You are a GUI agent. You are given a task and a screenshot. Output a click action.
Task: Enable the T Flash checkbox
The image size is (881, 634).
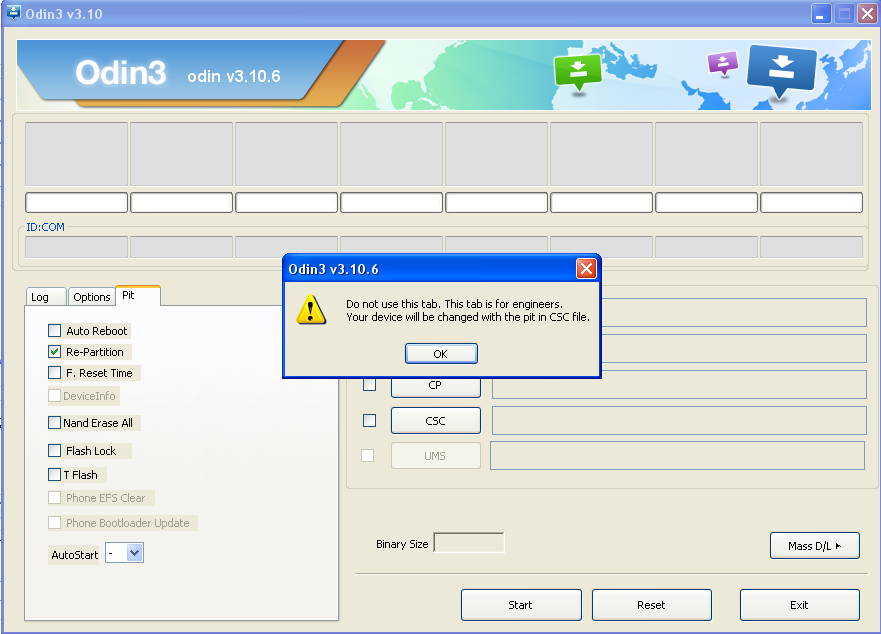[55, 475]
